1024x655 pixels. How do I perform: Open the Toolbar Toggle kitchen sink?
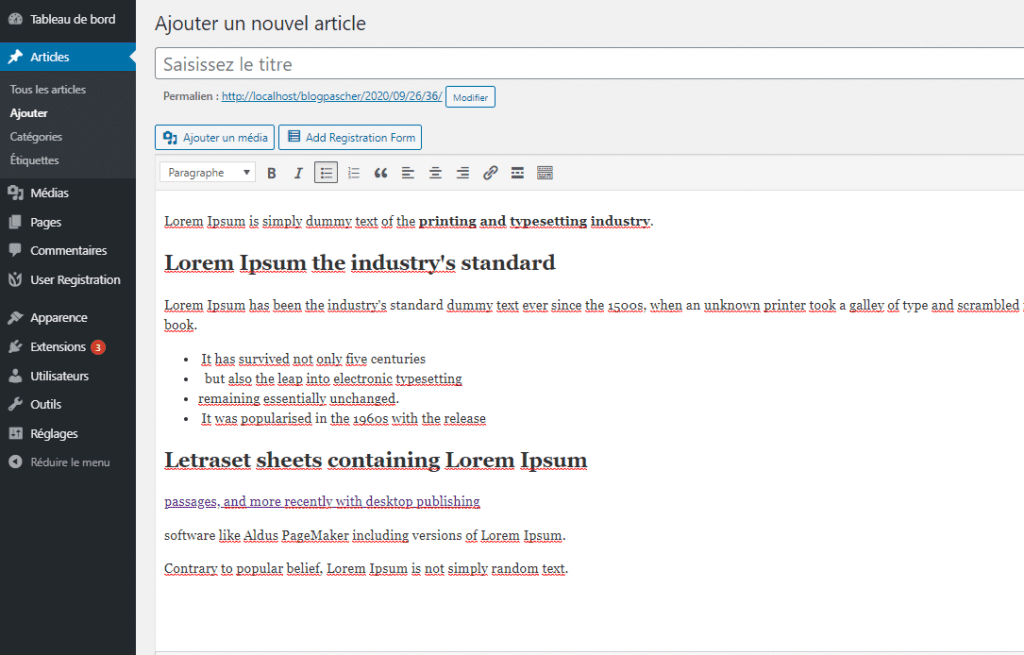pos(545,172)
